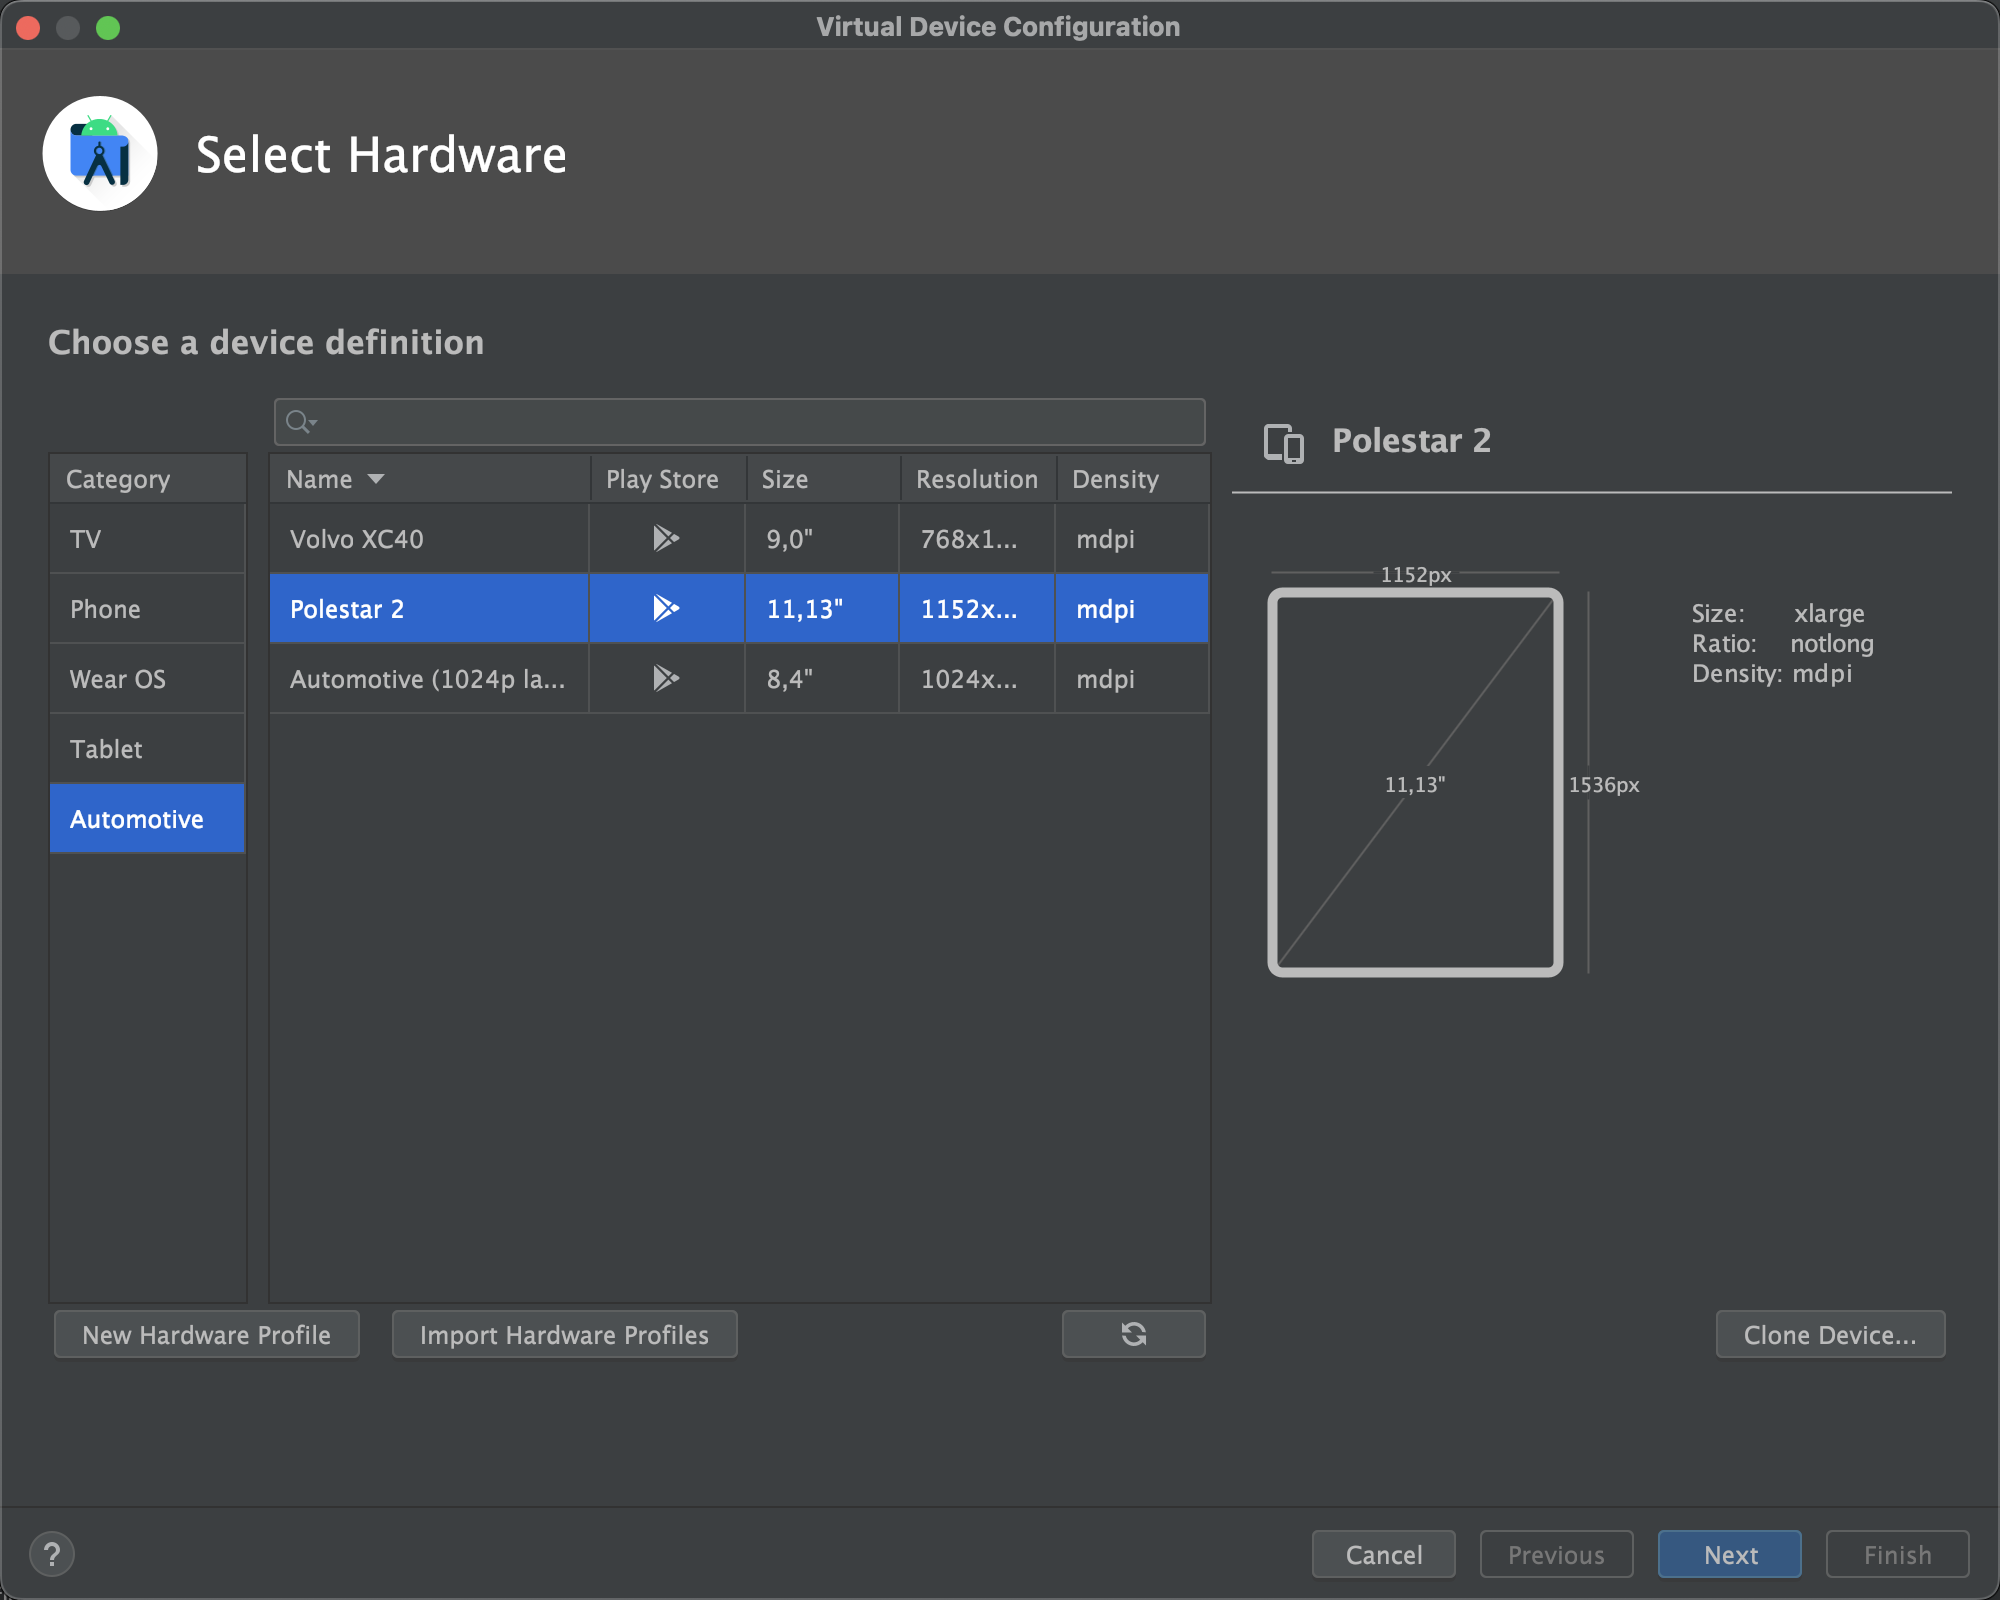Image resolution: width=2000 pixels, height=1600 pixels.
Task: Click the Play Store icon for Volvo XC40
Action: click(x=665, y=538)
